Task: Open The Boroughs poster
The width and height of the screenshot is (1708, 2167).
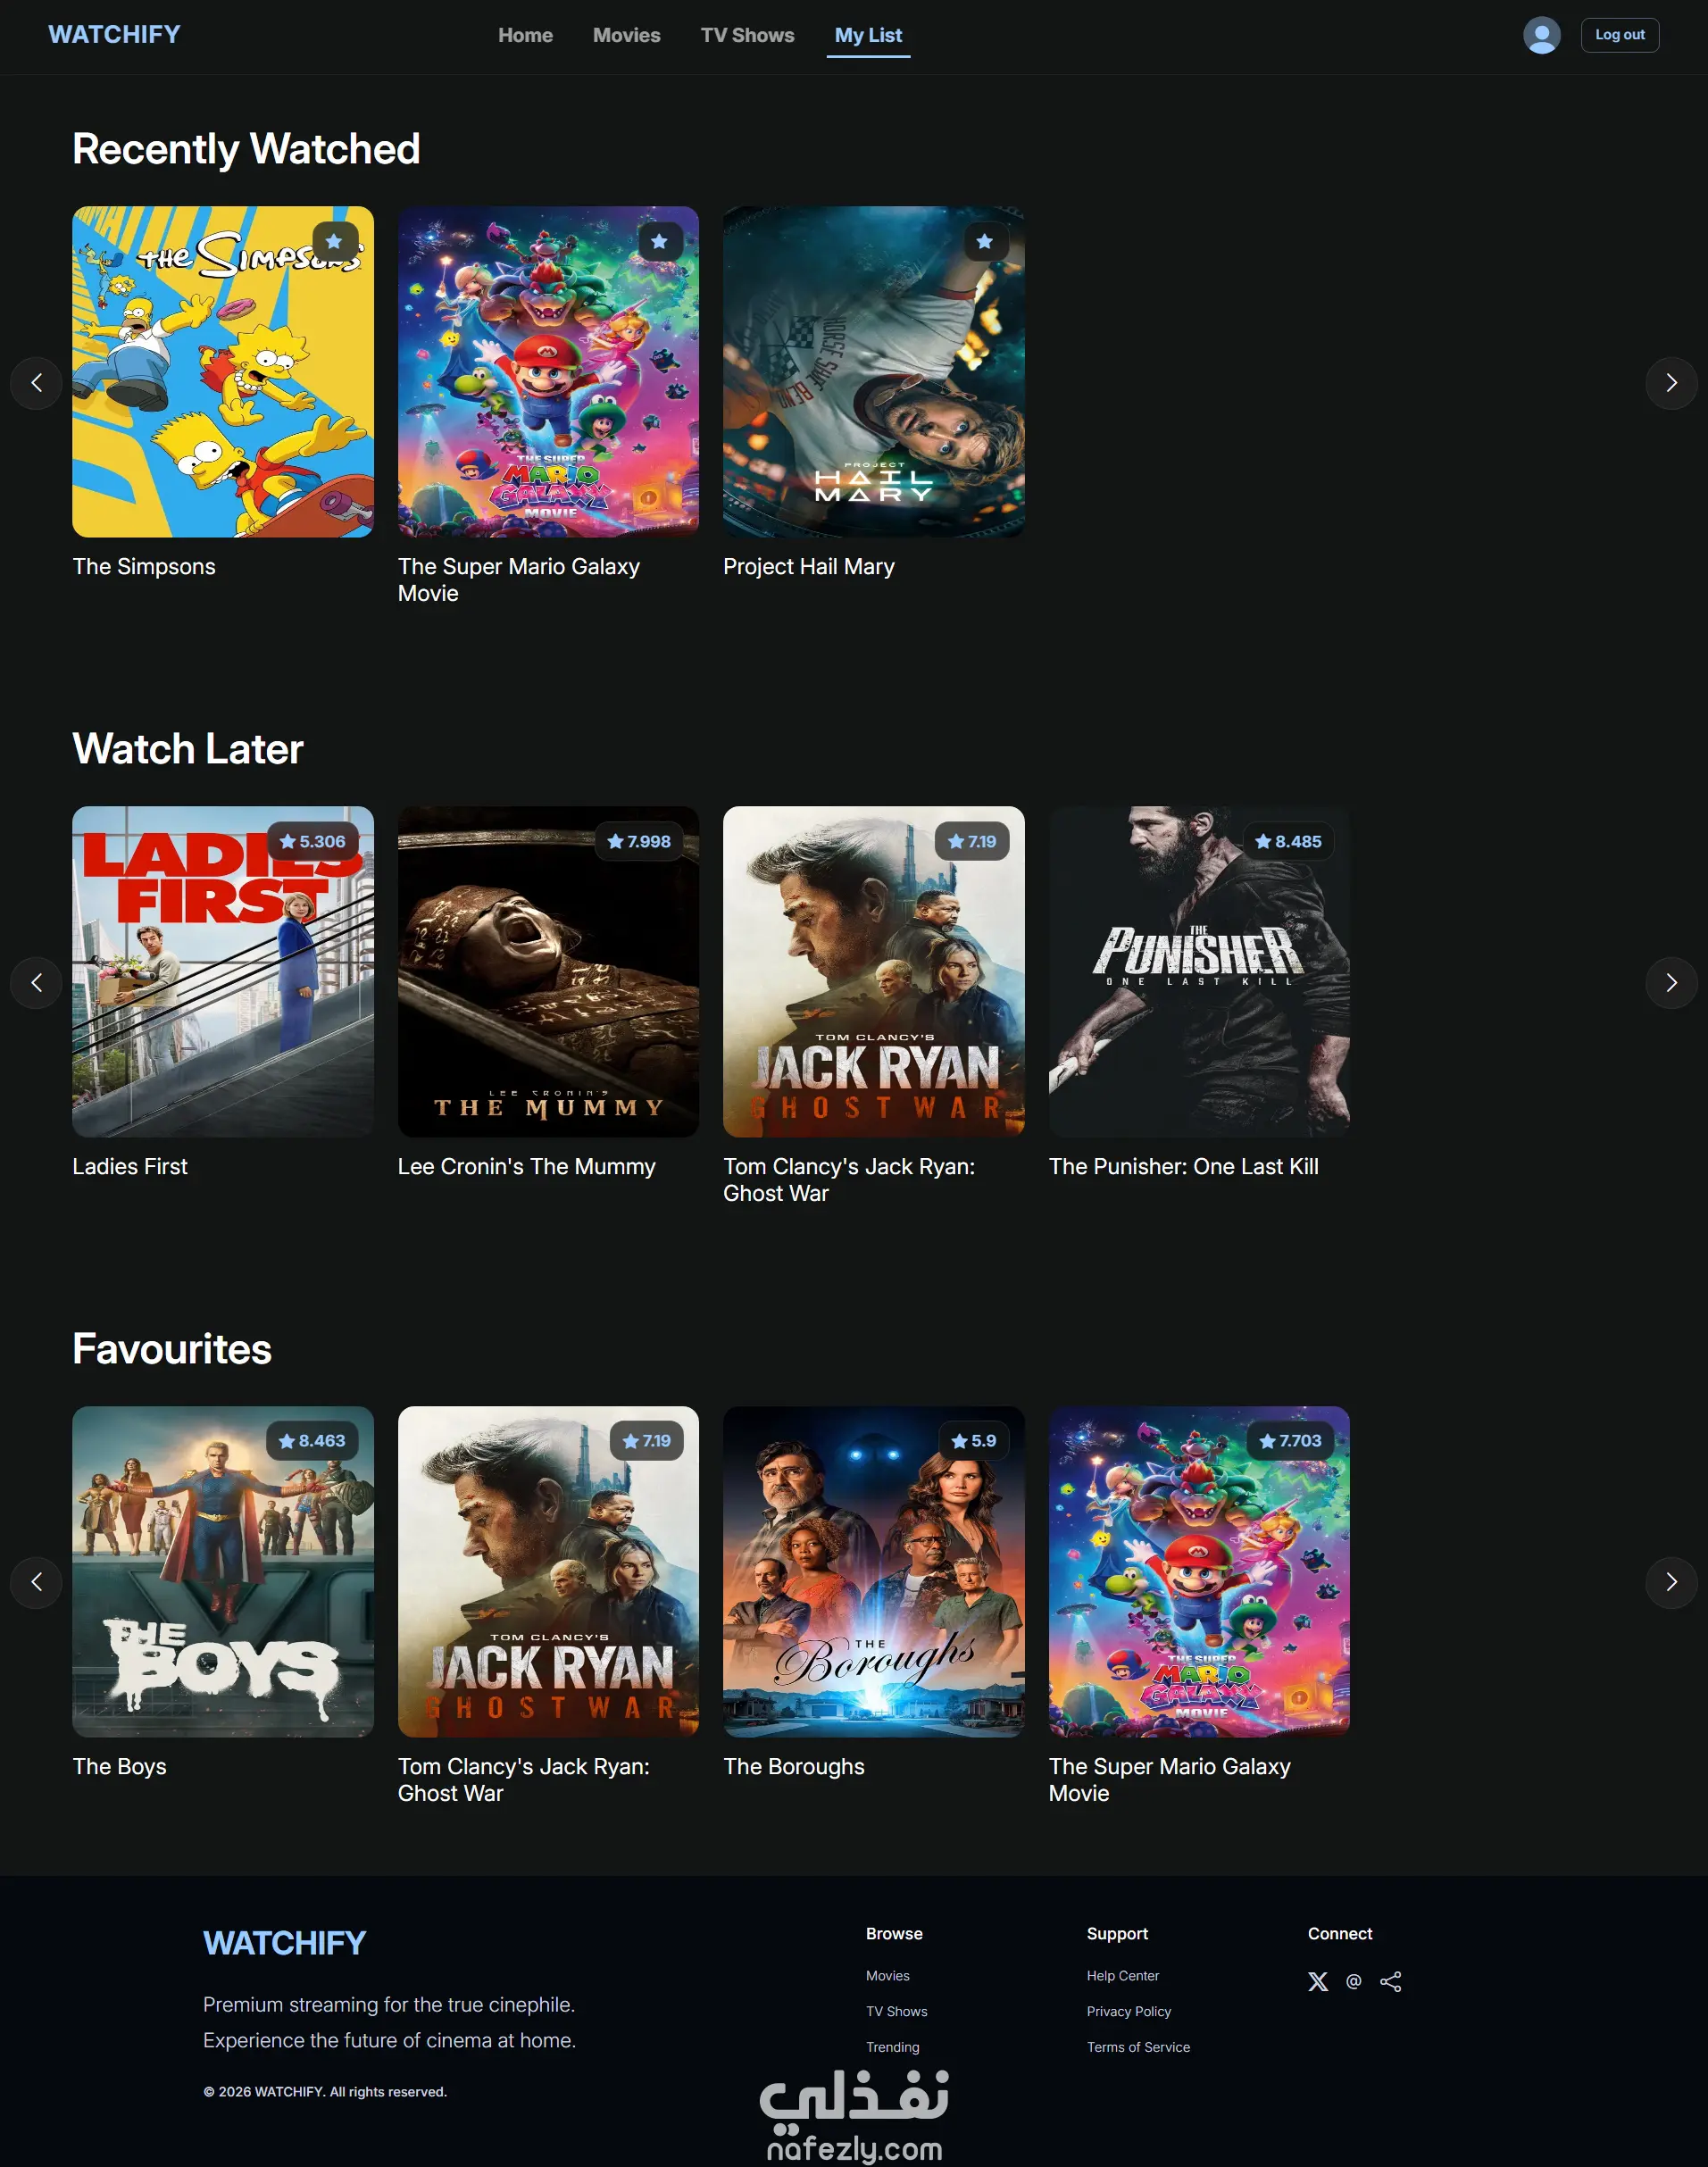Action: (874, 1572)
